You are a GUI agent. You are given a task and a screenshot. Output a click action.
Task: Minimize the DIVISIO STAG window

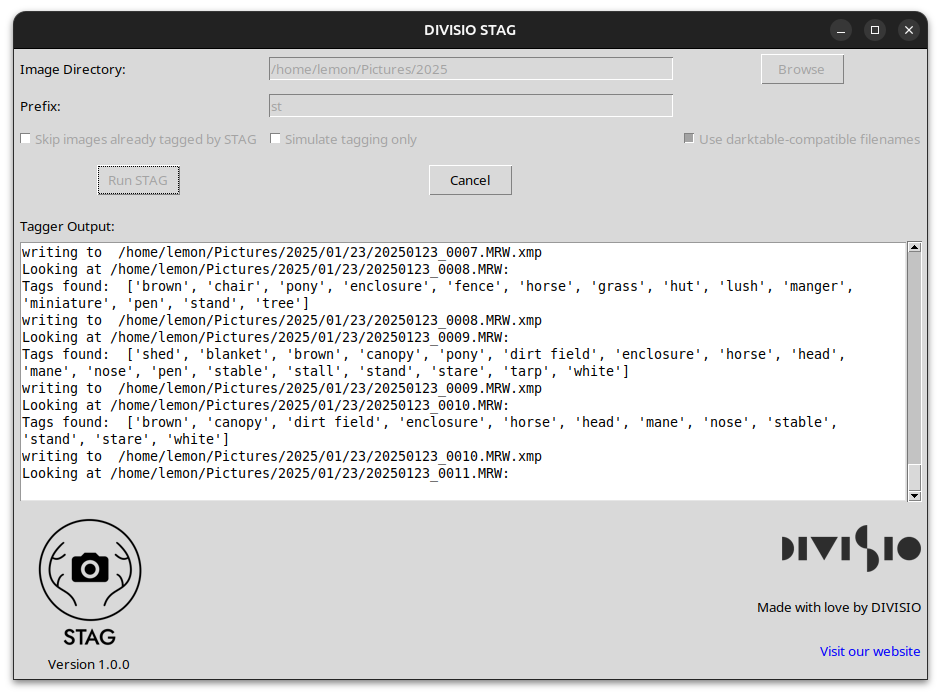pyautogui.click(x=841, y=30)
